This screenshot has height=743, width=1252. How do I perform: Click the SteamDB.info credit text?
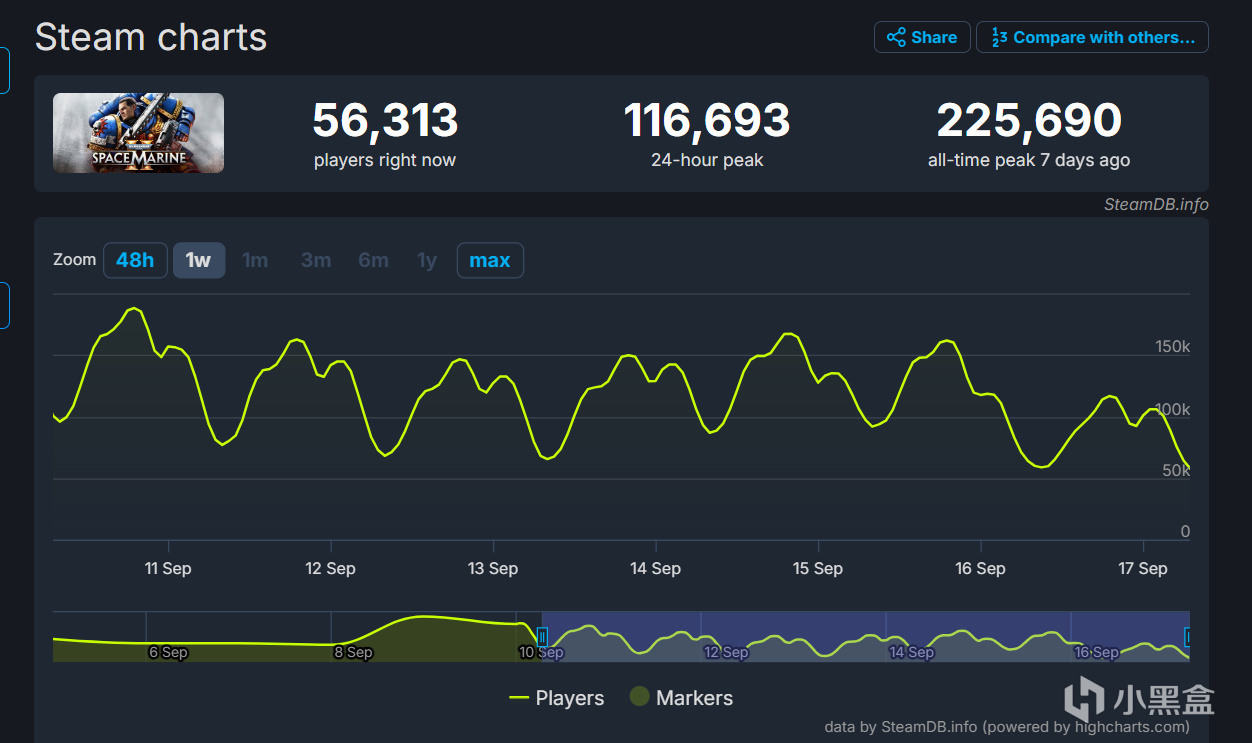(1156, 204)
